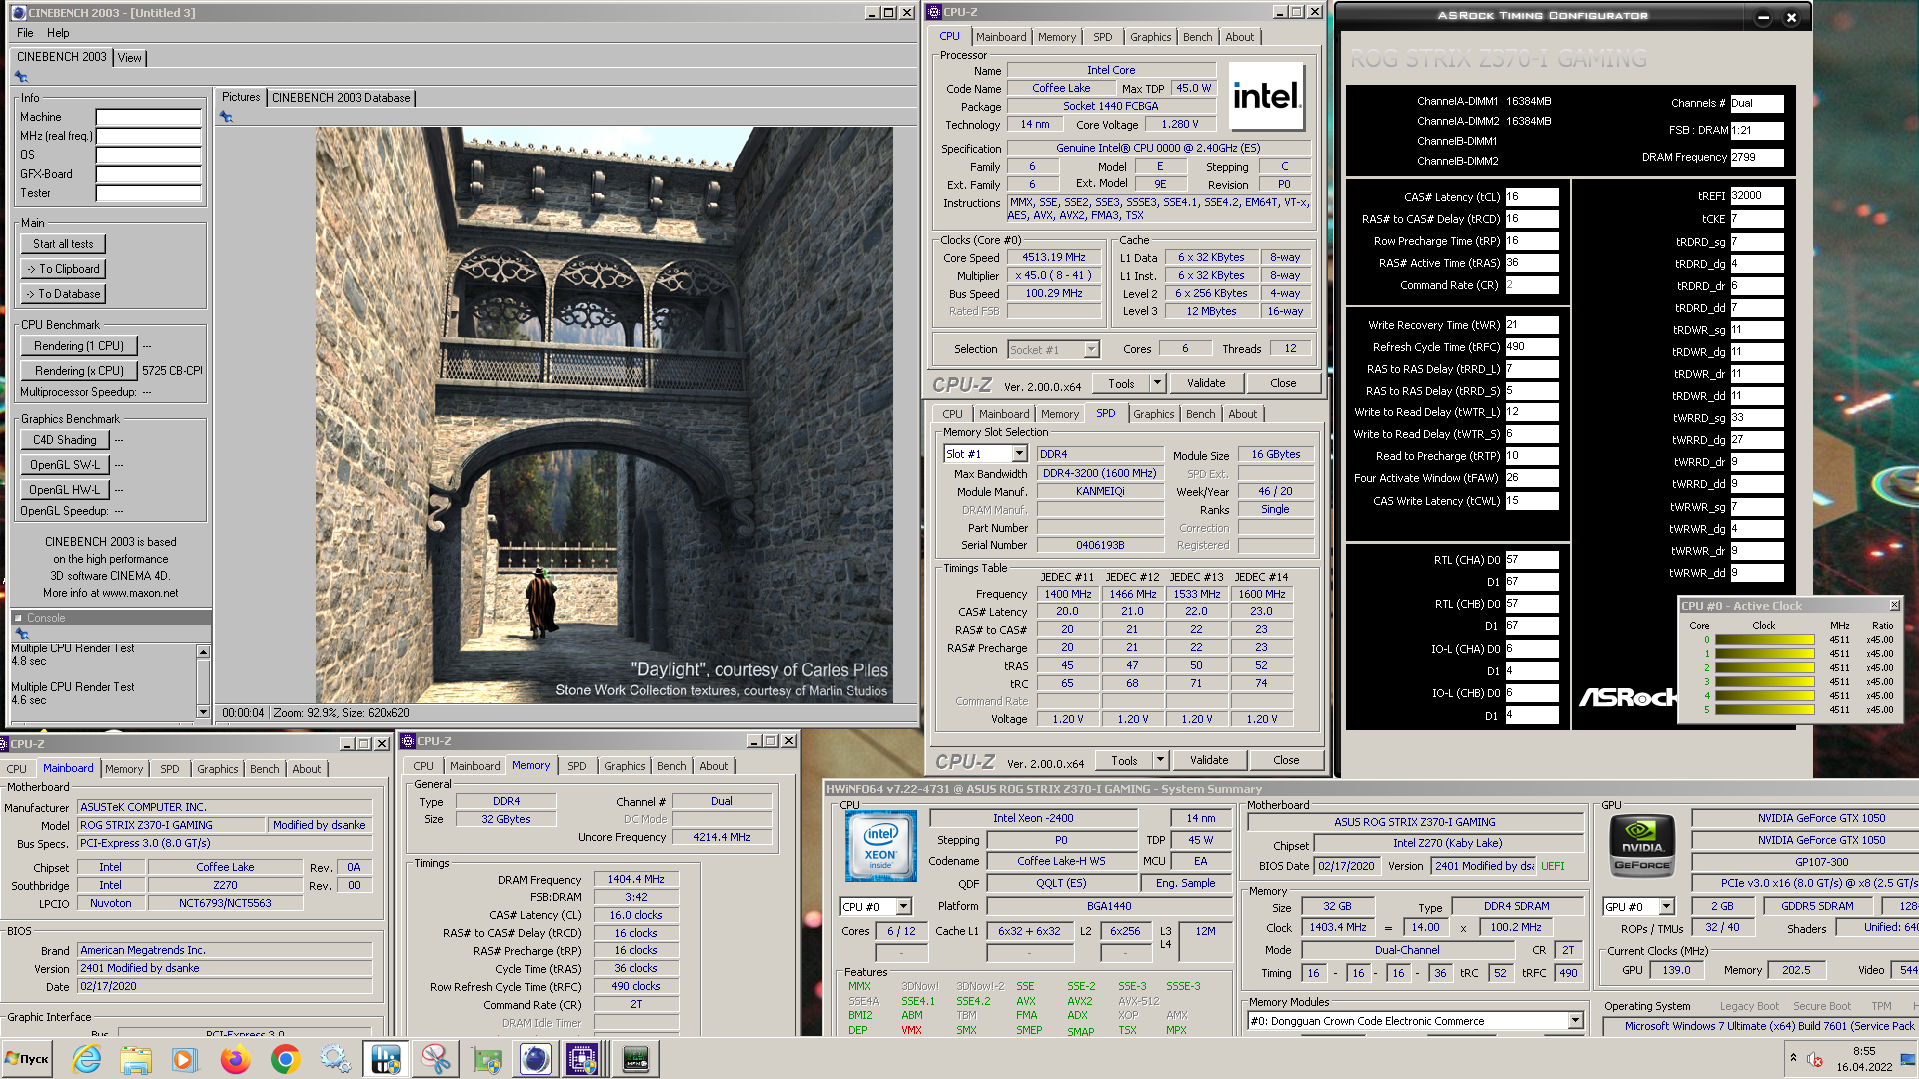This screenshot has height=1079, width=1919.
Task: Open the Snipping Tool taskbar button
Action: coord(436,1059)
